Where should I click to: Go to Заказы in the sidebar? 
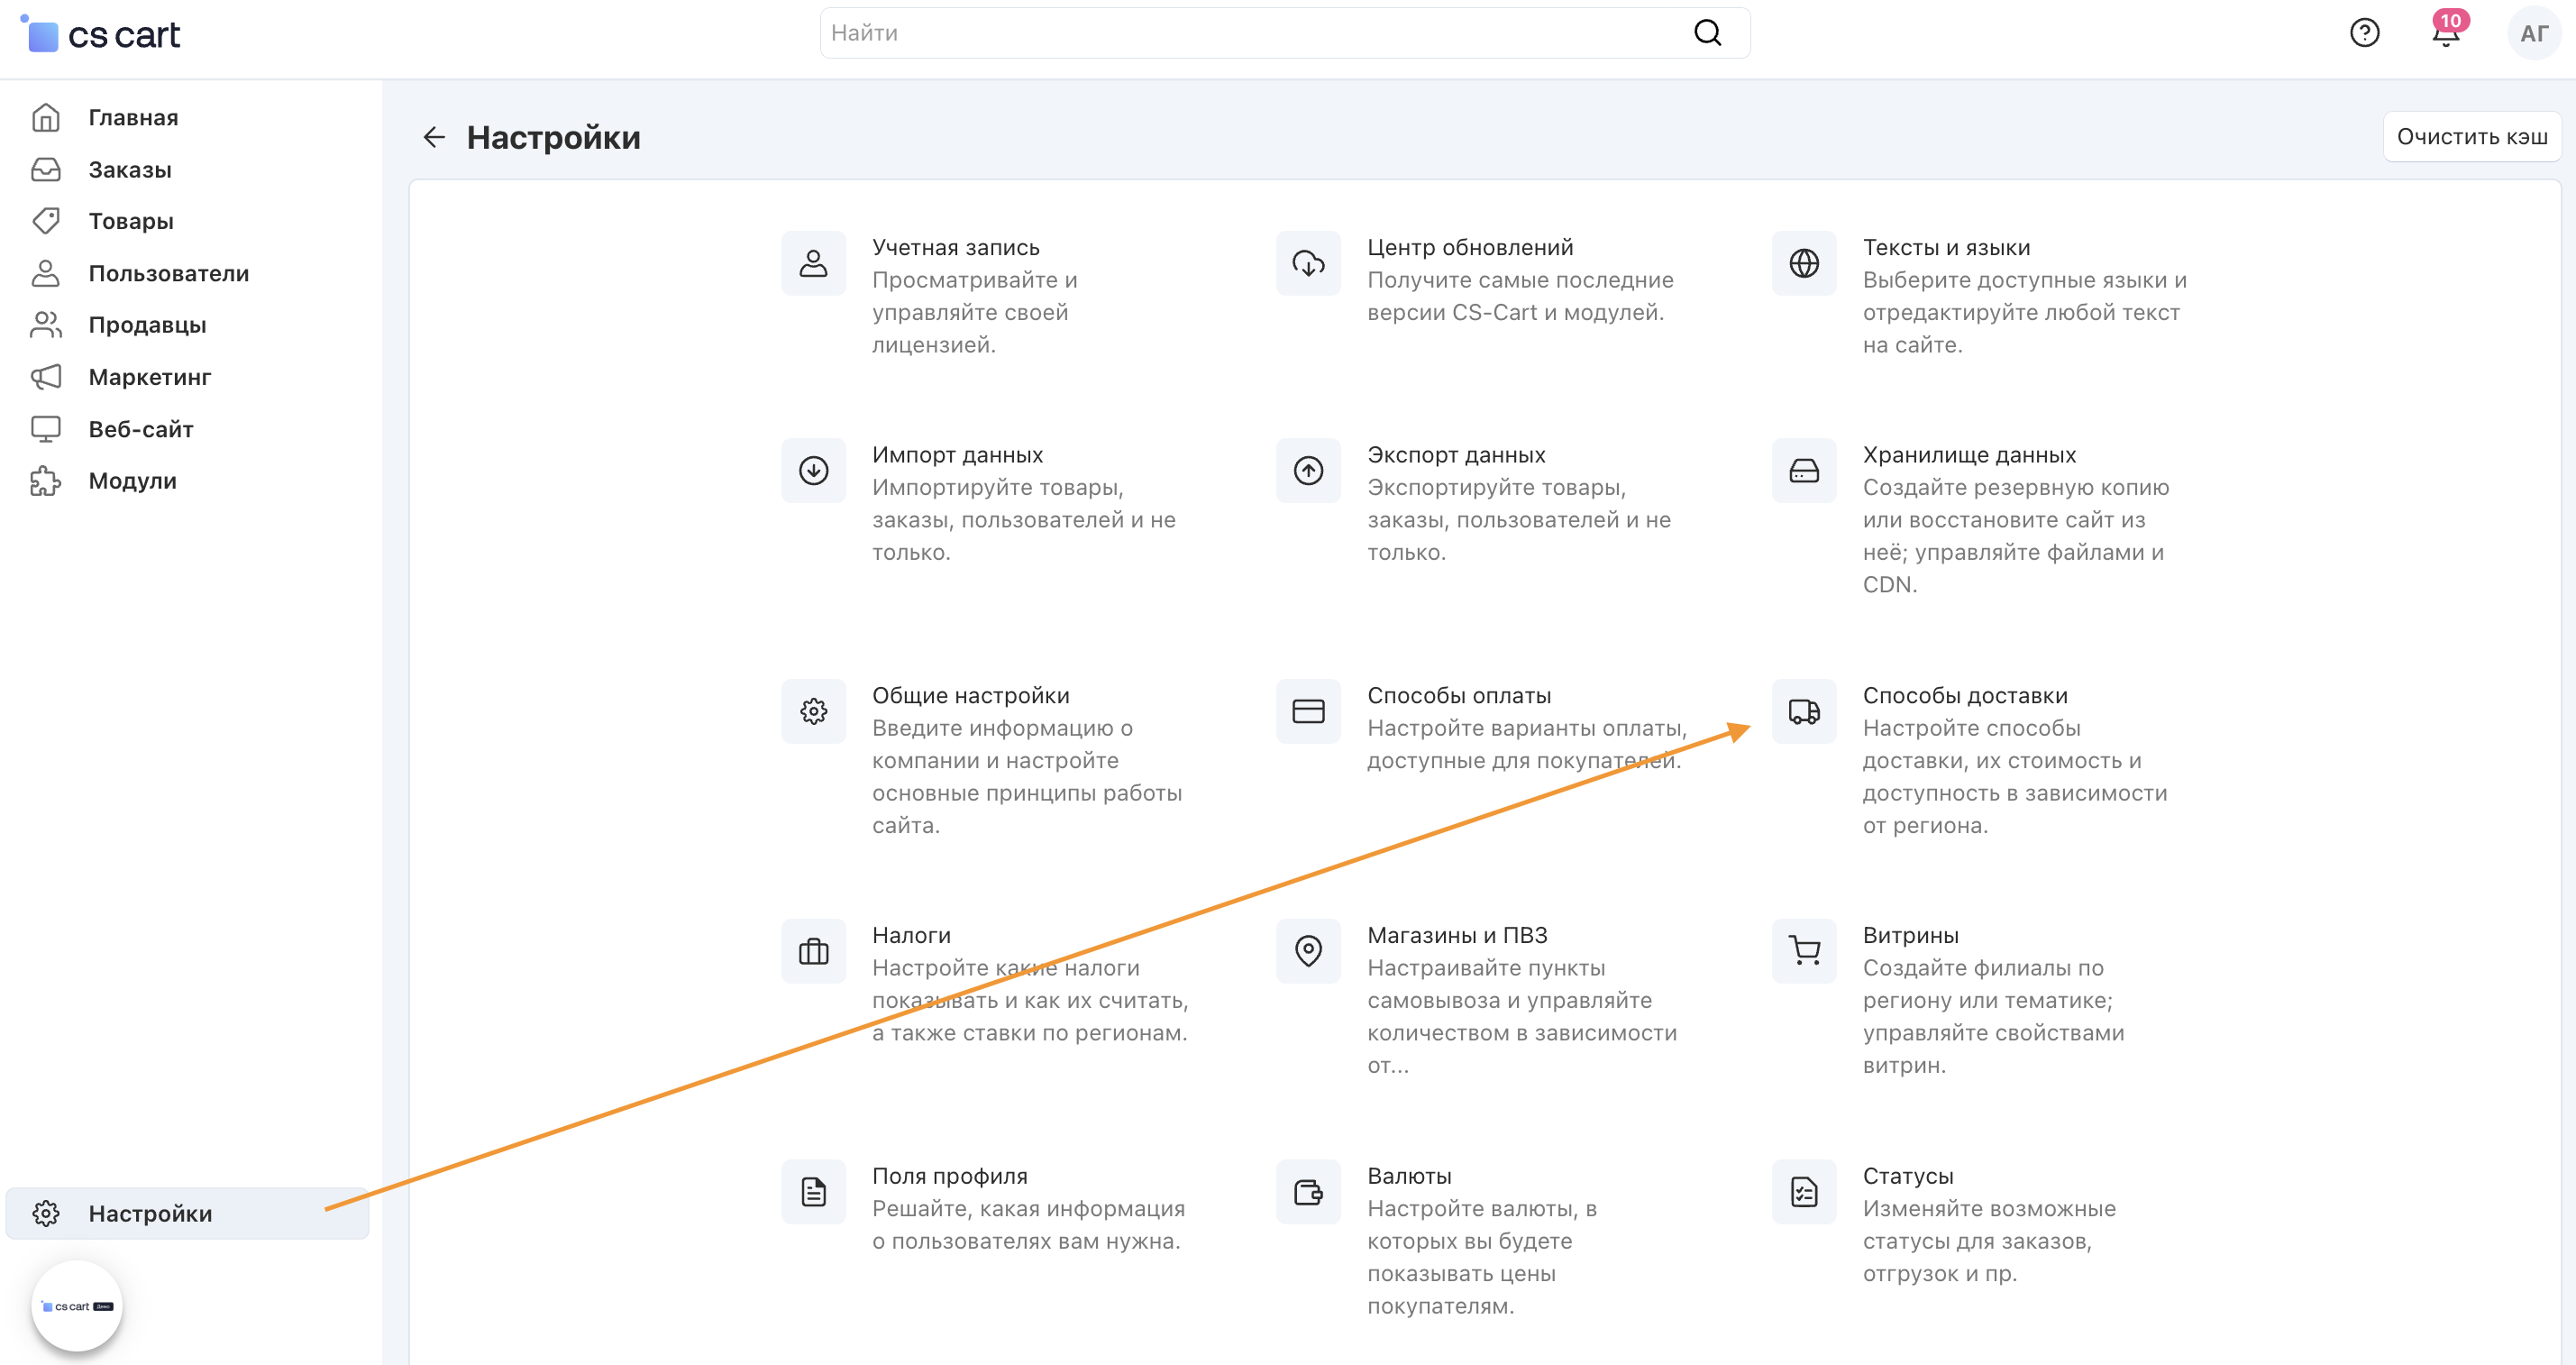(129, 170)
